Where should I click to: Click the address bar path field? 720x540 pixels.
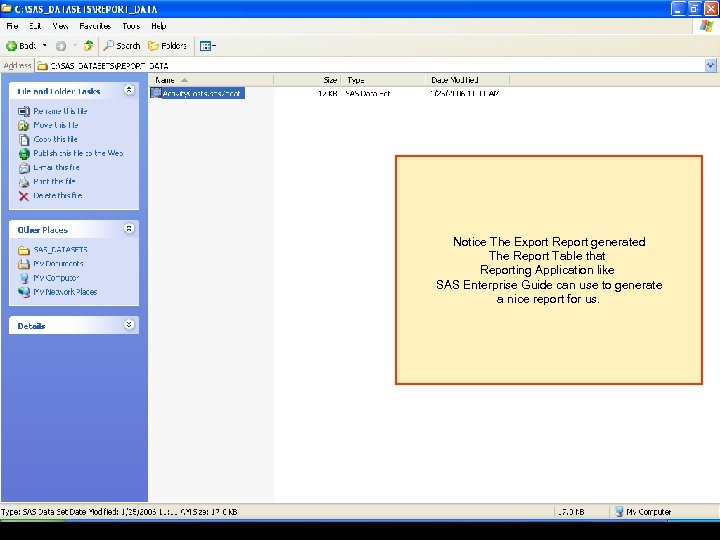pos(370,66)
